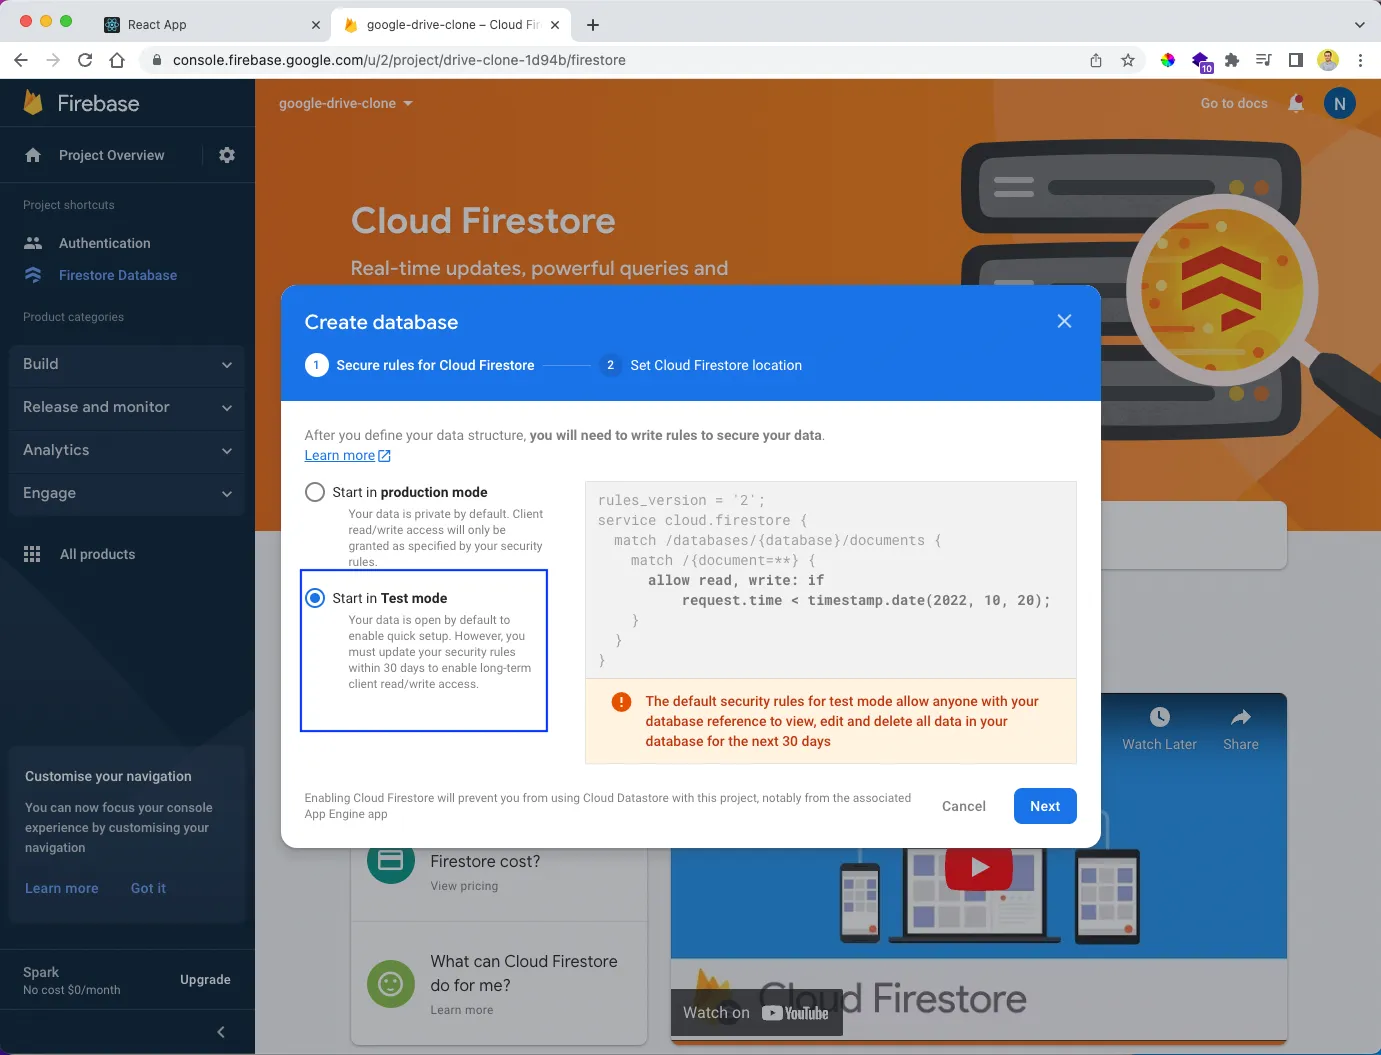This screenshot has width=1381, height=1055.
Task: Click Learn more under What can Firestore do
Action: tap(462, 1010)
